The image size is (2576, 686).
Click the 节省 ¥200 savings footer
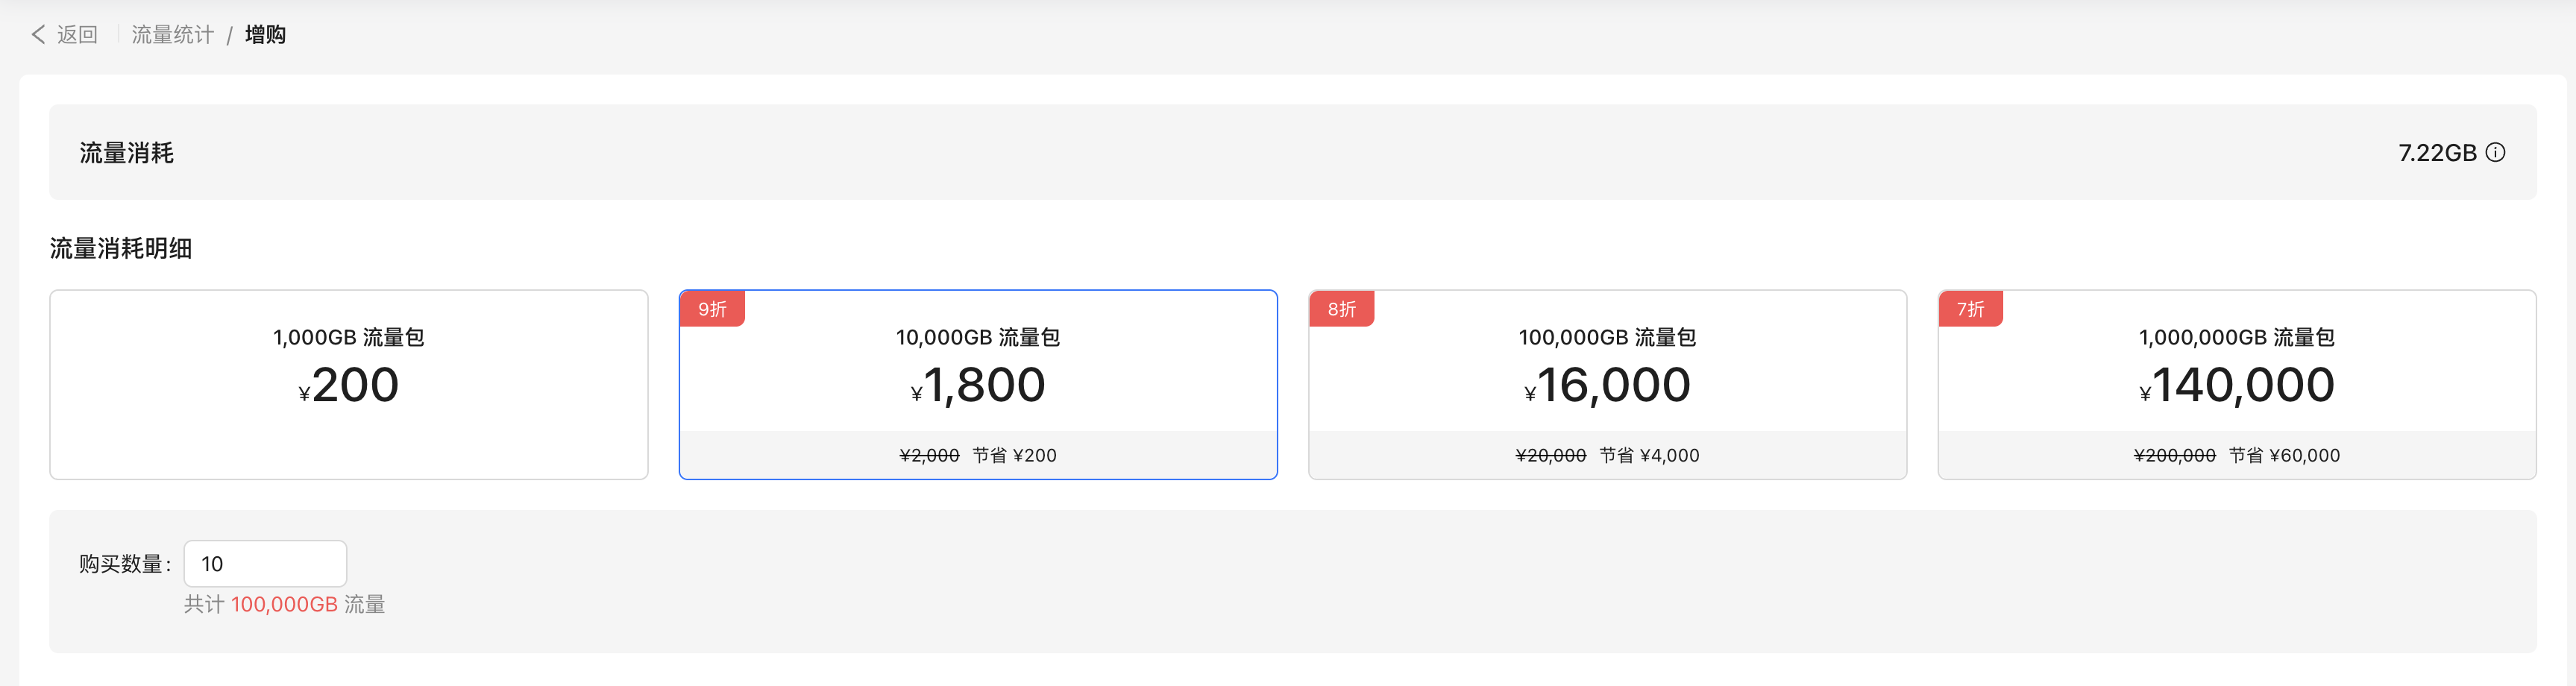coord(1014,455)
